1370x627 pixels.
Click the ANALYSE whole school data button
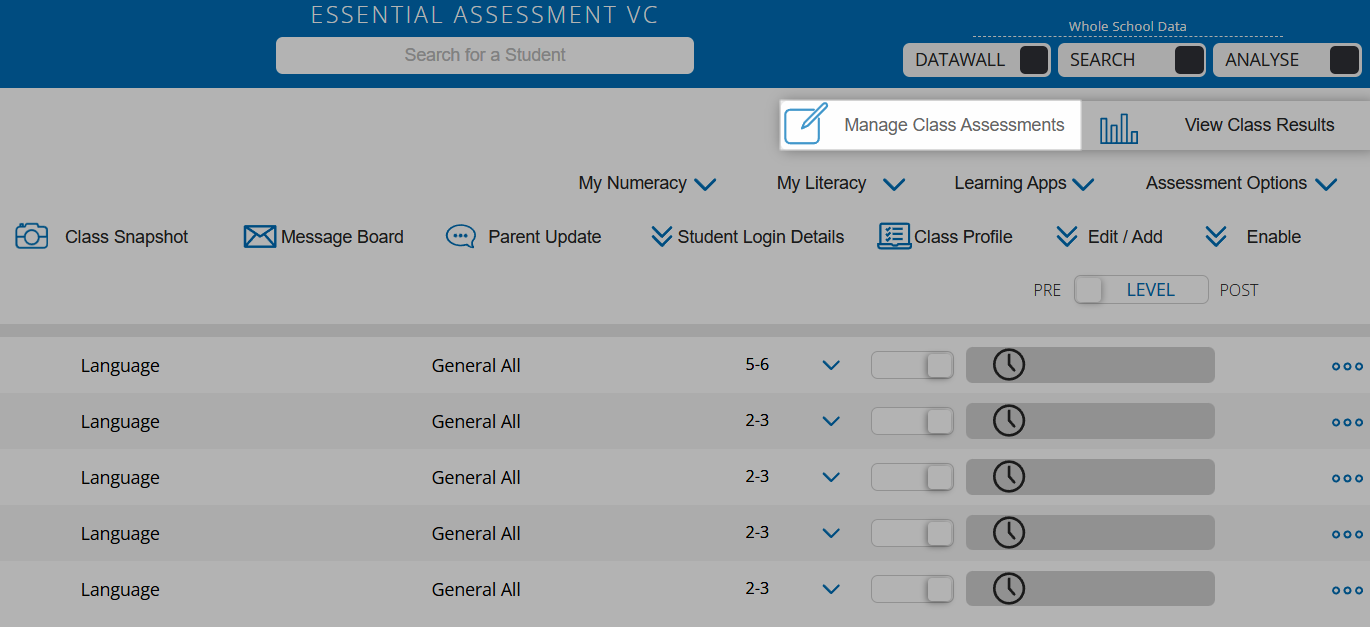pyautogui.click(x=1287, y=60)
